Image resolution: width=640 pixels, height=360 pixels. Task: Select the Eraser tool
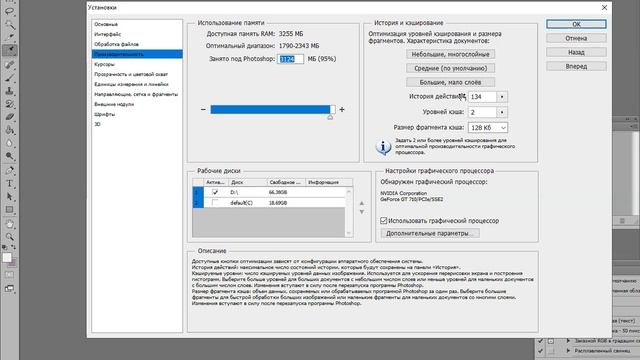[x=9, y=117]
